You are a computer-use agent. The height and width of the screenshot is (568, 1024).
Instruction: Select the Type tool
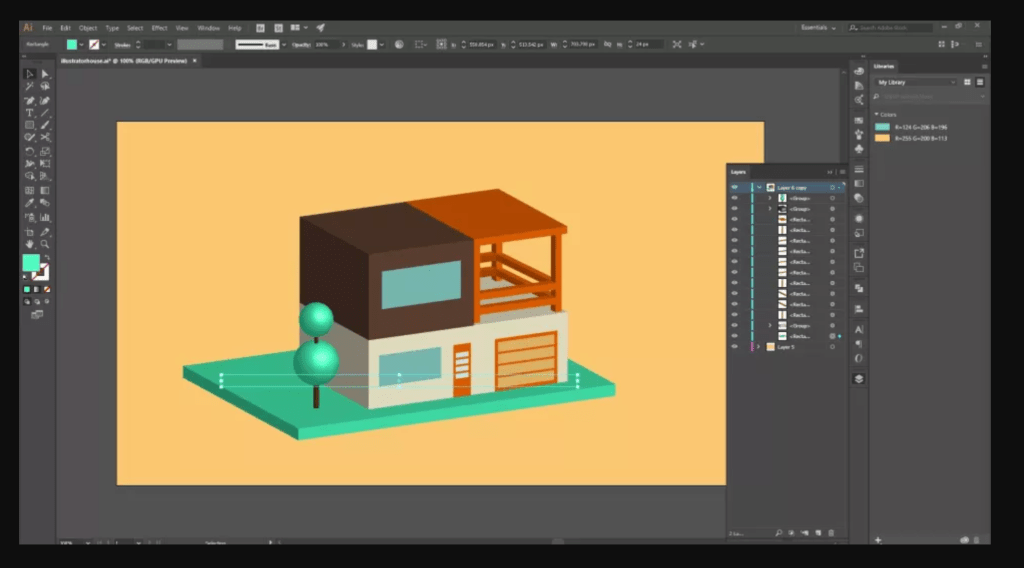[30, 113]
